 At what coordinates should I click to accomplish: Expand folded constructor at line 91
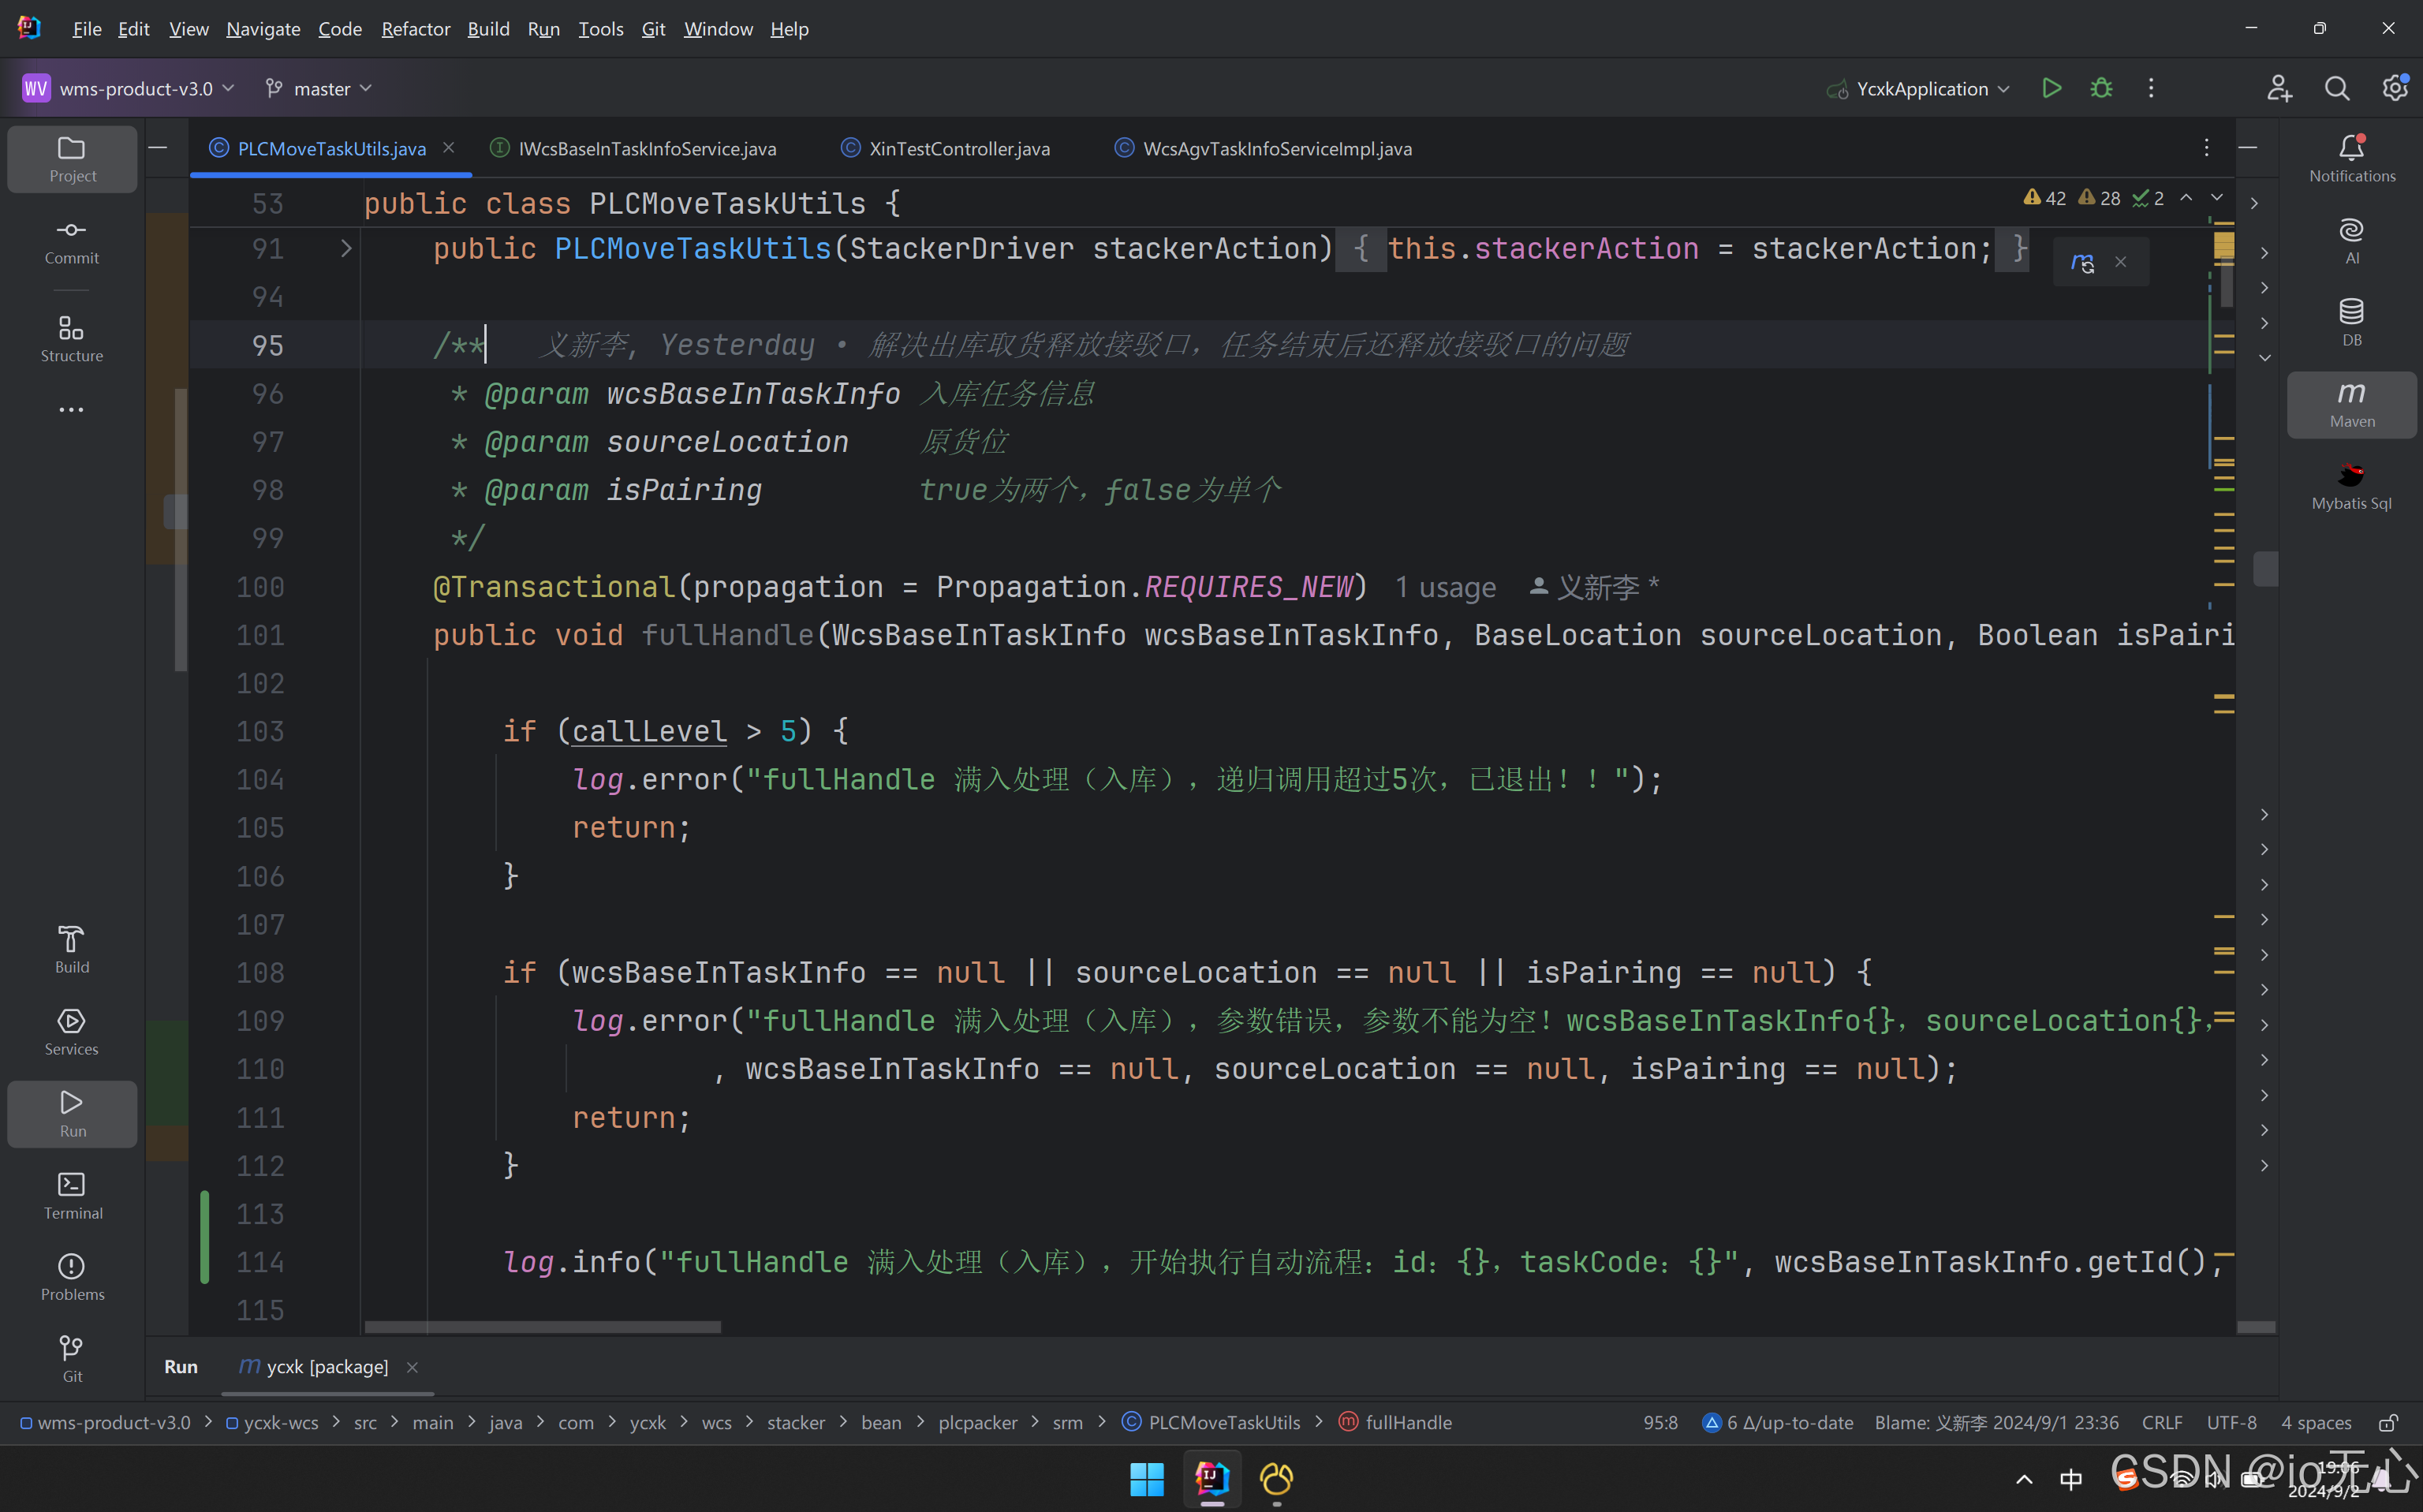pos(346,248)
